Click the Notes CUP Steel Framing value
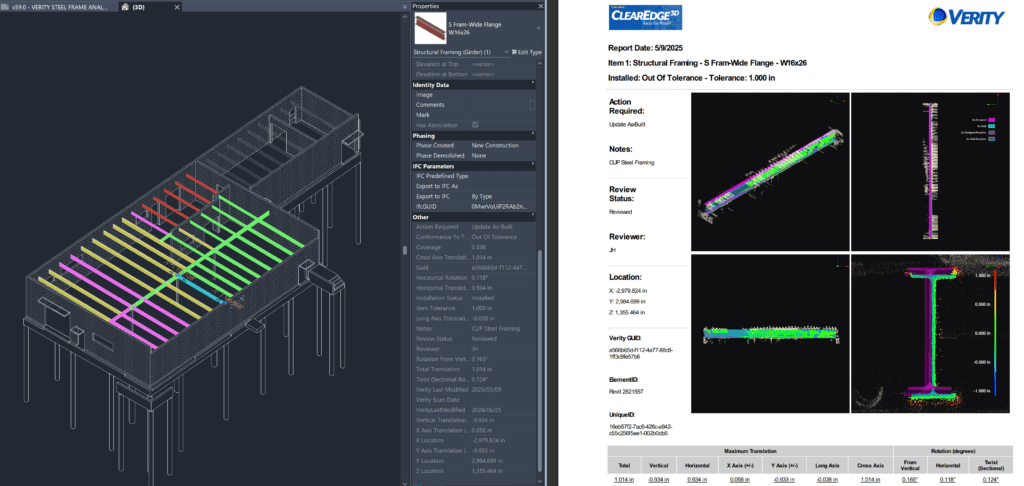Image resolution: width=1024 pixels, height=486 pixels. pos(495,329)
